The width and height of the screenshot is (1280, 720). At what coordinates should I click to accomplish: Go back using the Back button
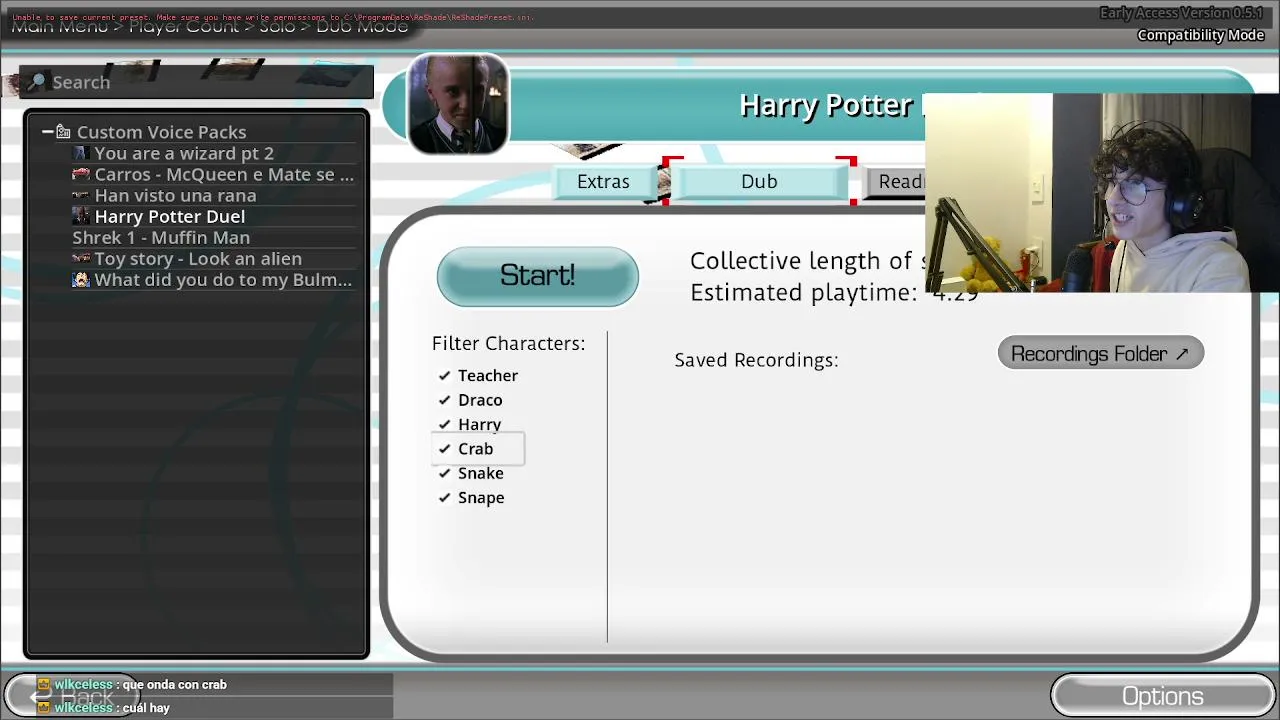(x=72, y=696)
